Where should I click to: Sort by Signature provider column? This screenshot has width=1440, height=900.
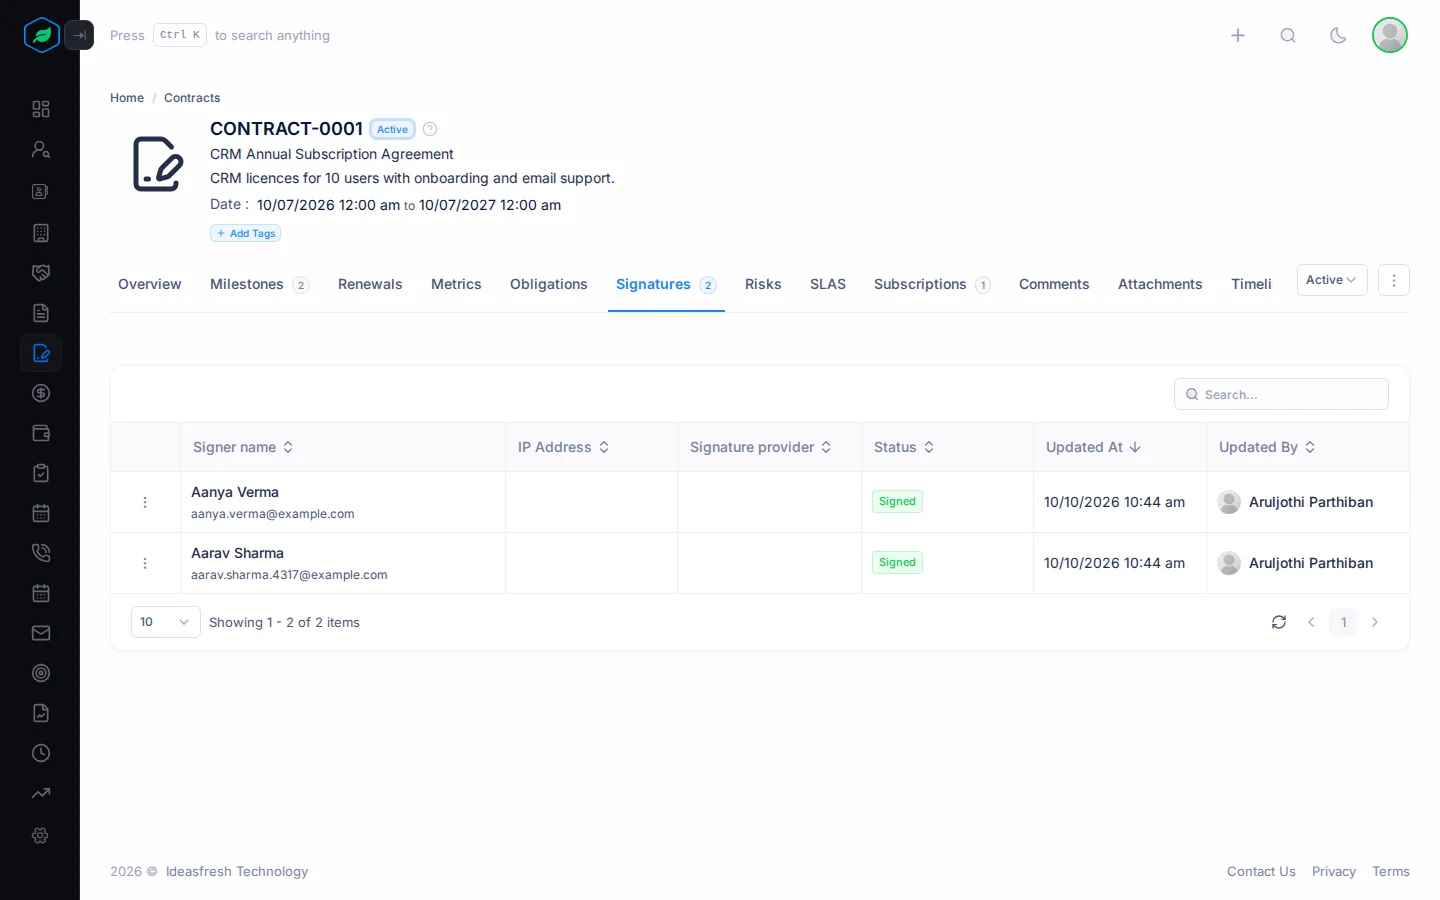click(761, 447)
